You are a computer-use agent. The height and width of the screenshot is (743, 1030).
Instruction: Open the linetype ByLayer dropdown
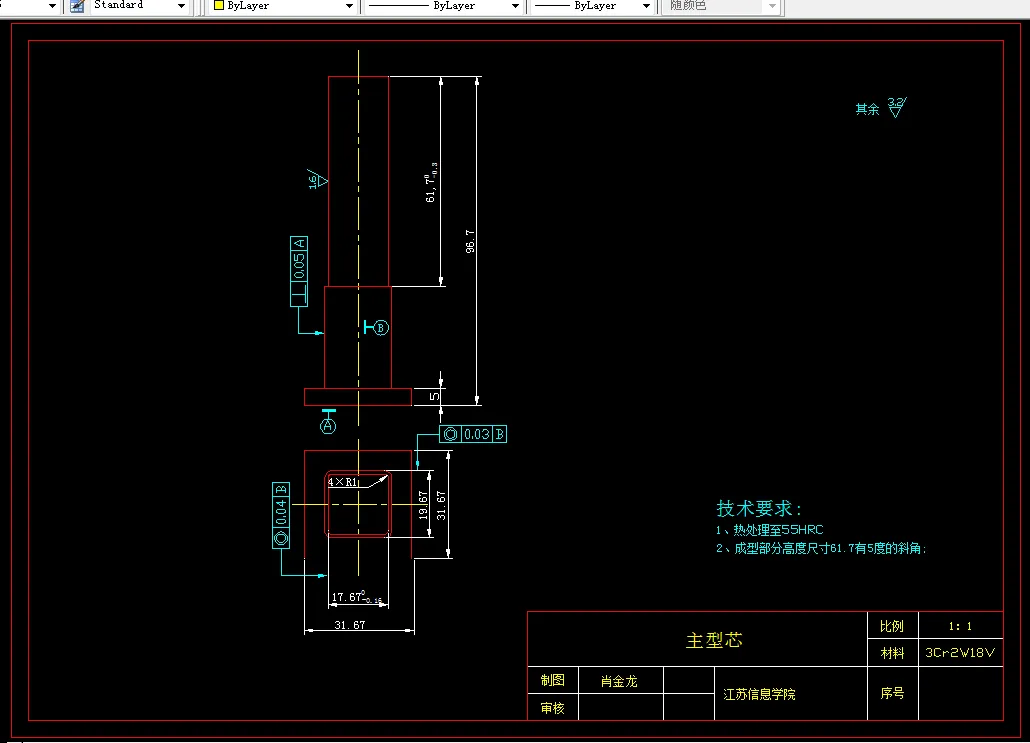[515, 6]
